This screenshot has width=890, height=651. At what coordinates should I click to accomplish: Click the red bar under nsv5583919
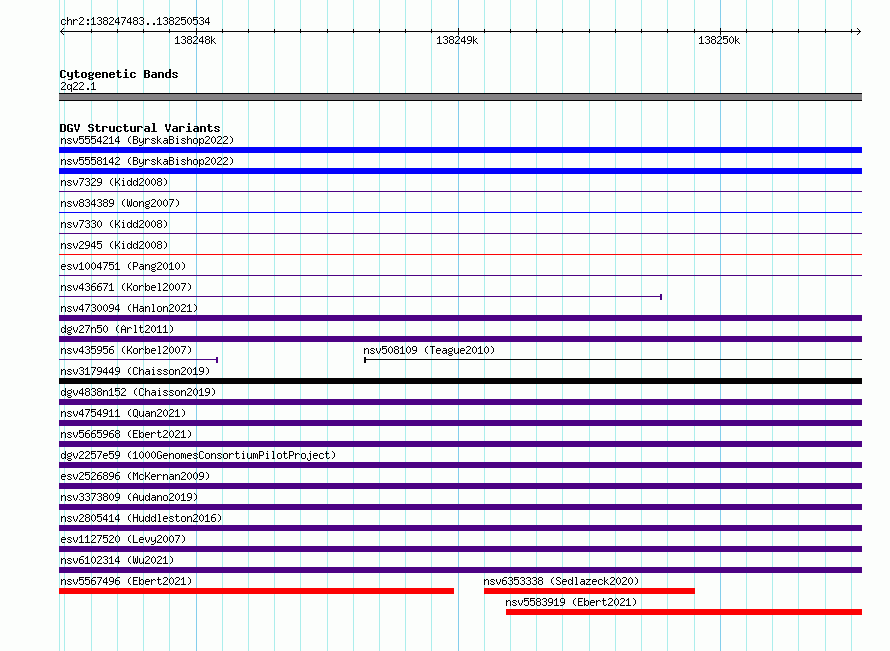tap(684, 612)
